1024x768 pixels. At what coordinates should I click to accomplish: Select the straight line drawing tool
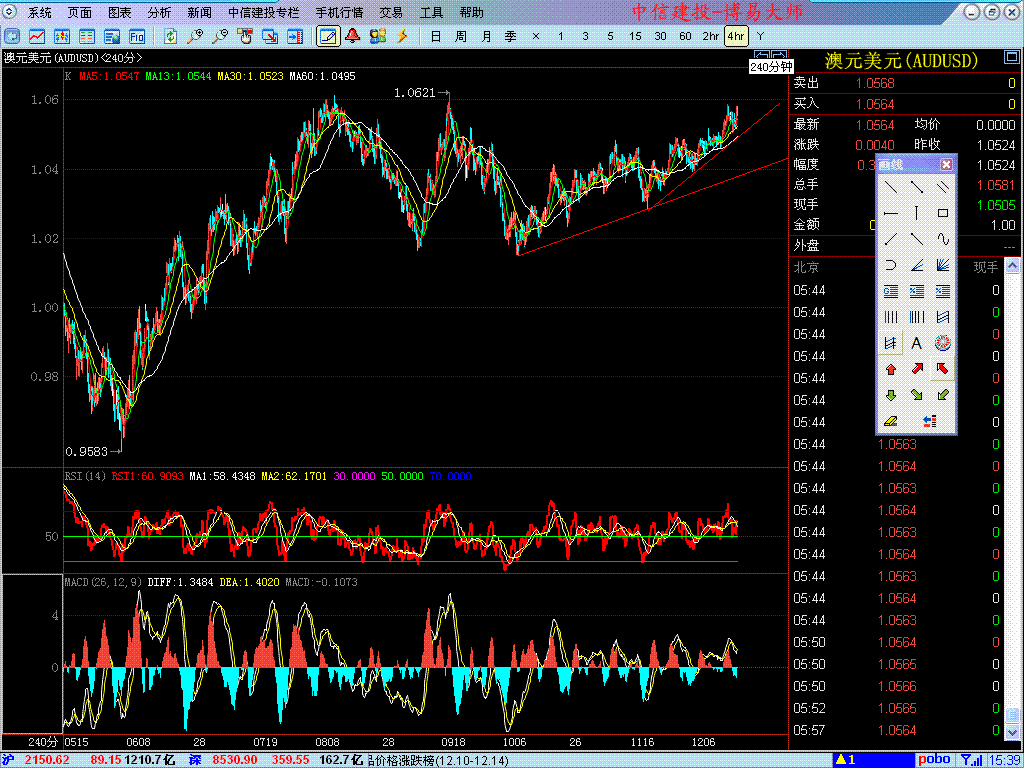click(891, 187)
